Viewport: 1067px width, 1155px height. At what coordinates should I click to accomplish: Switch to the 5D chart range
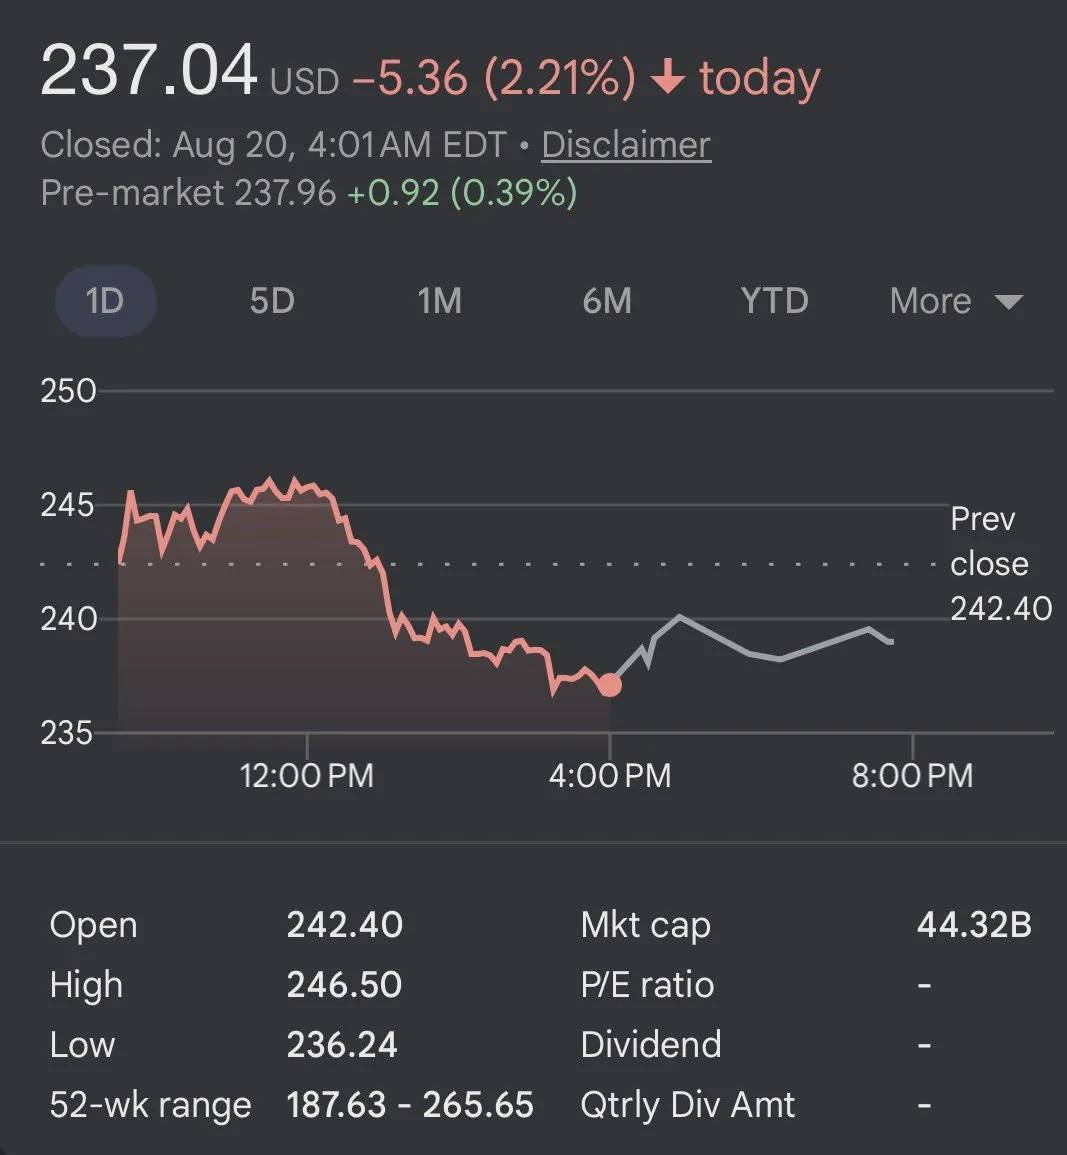[x=272, y=301]
